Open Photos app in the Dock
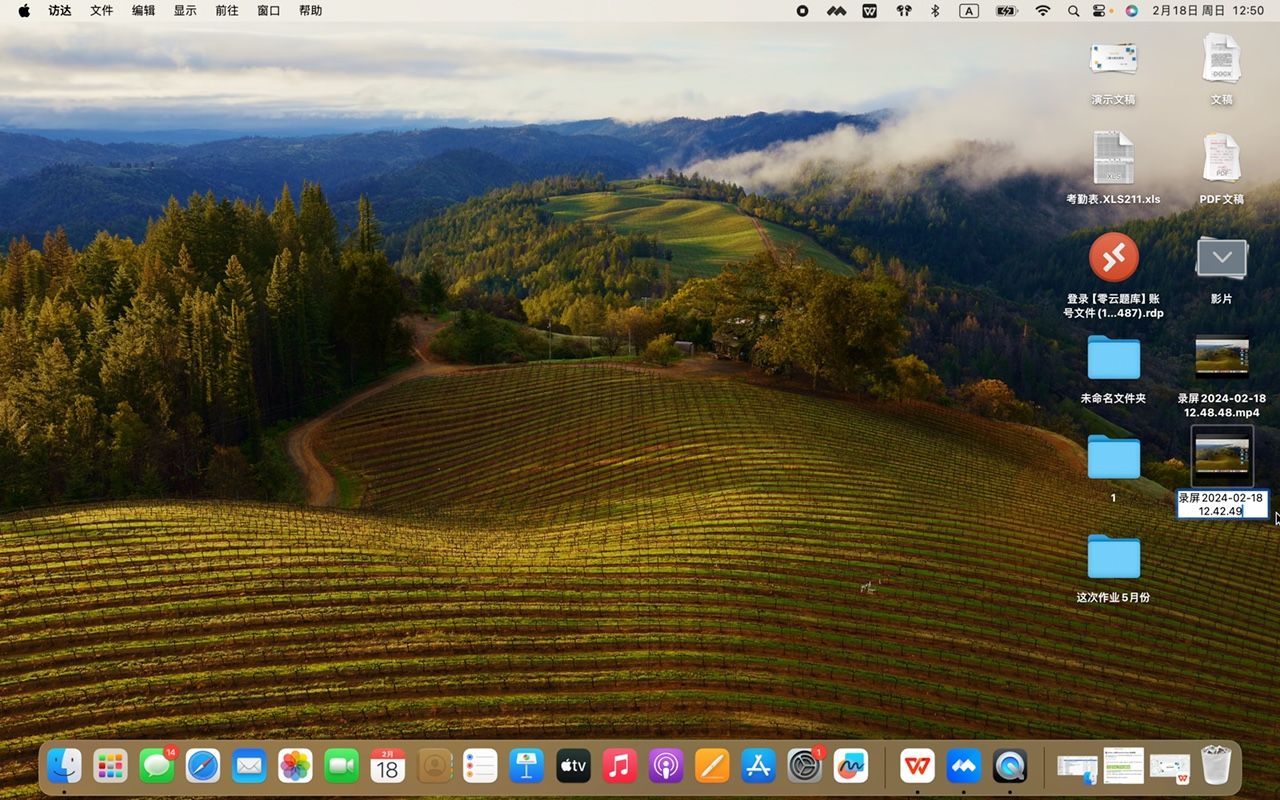This screenshot has width=1280, height=800. point(295,766)
